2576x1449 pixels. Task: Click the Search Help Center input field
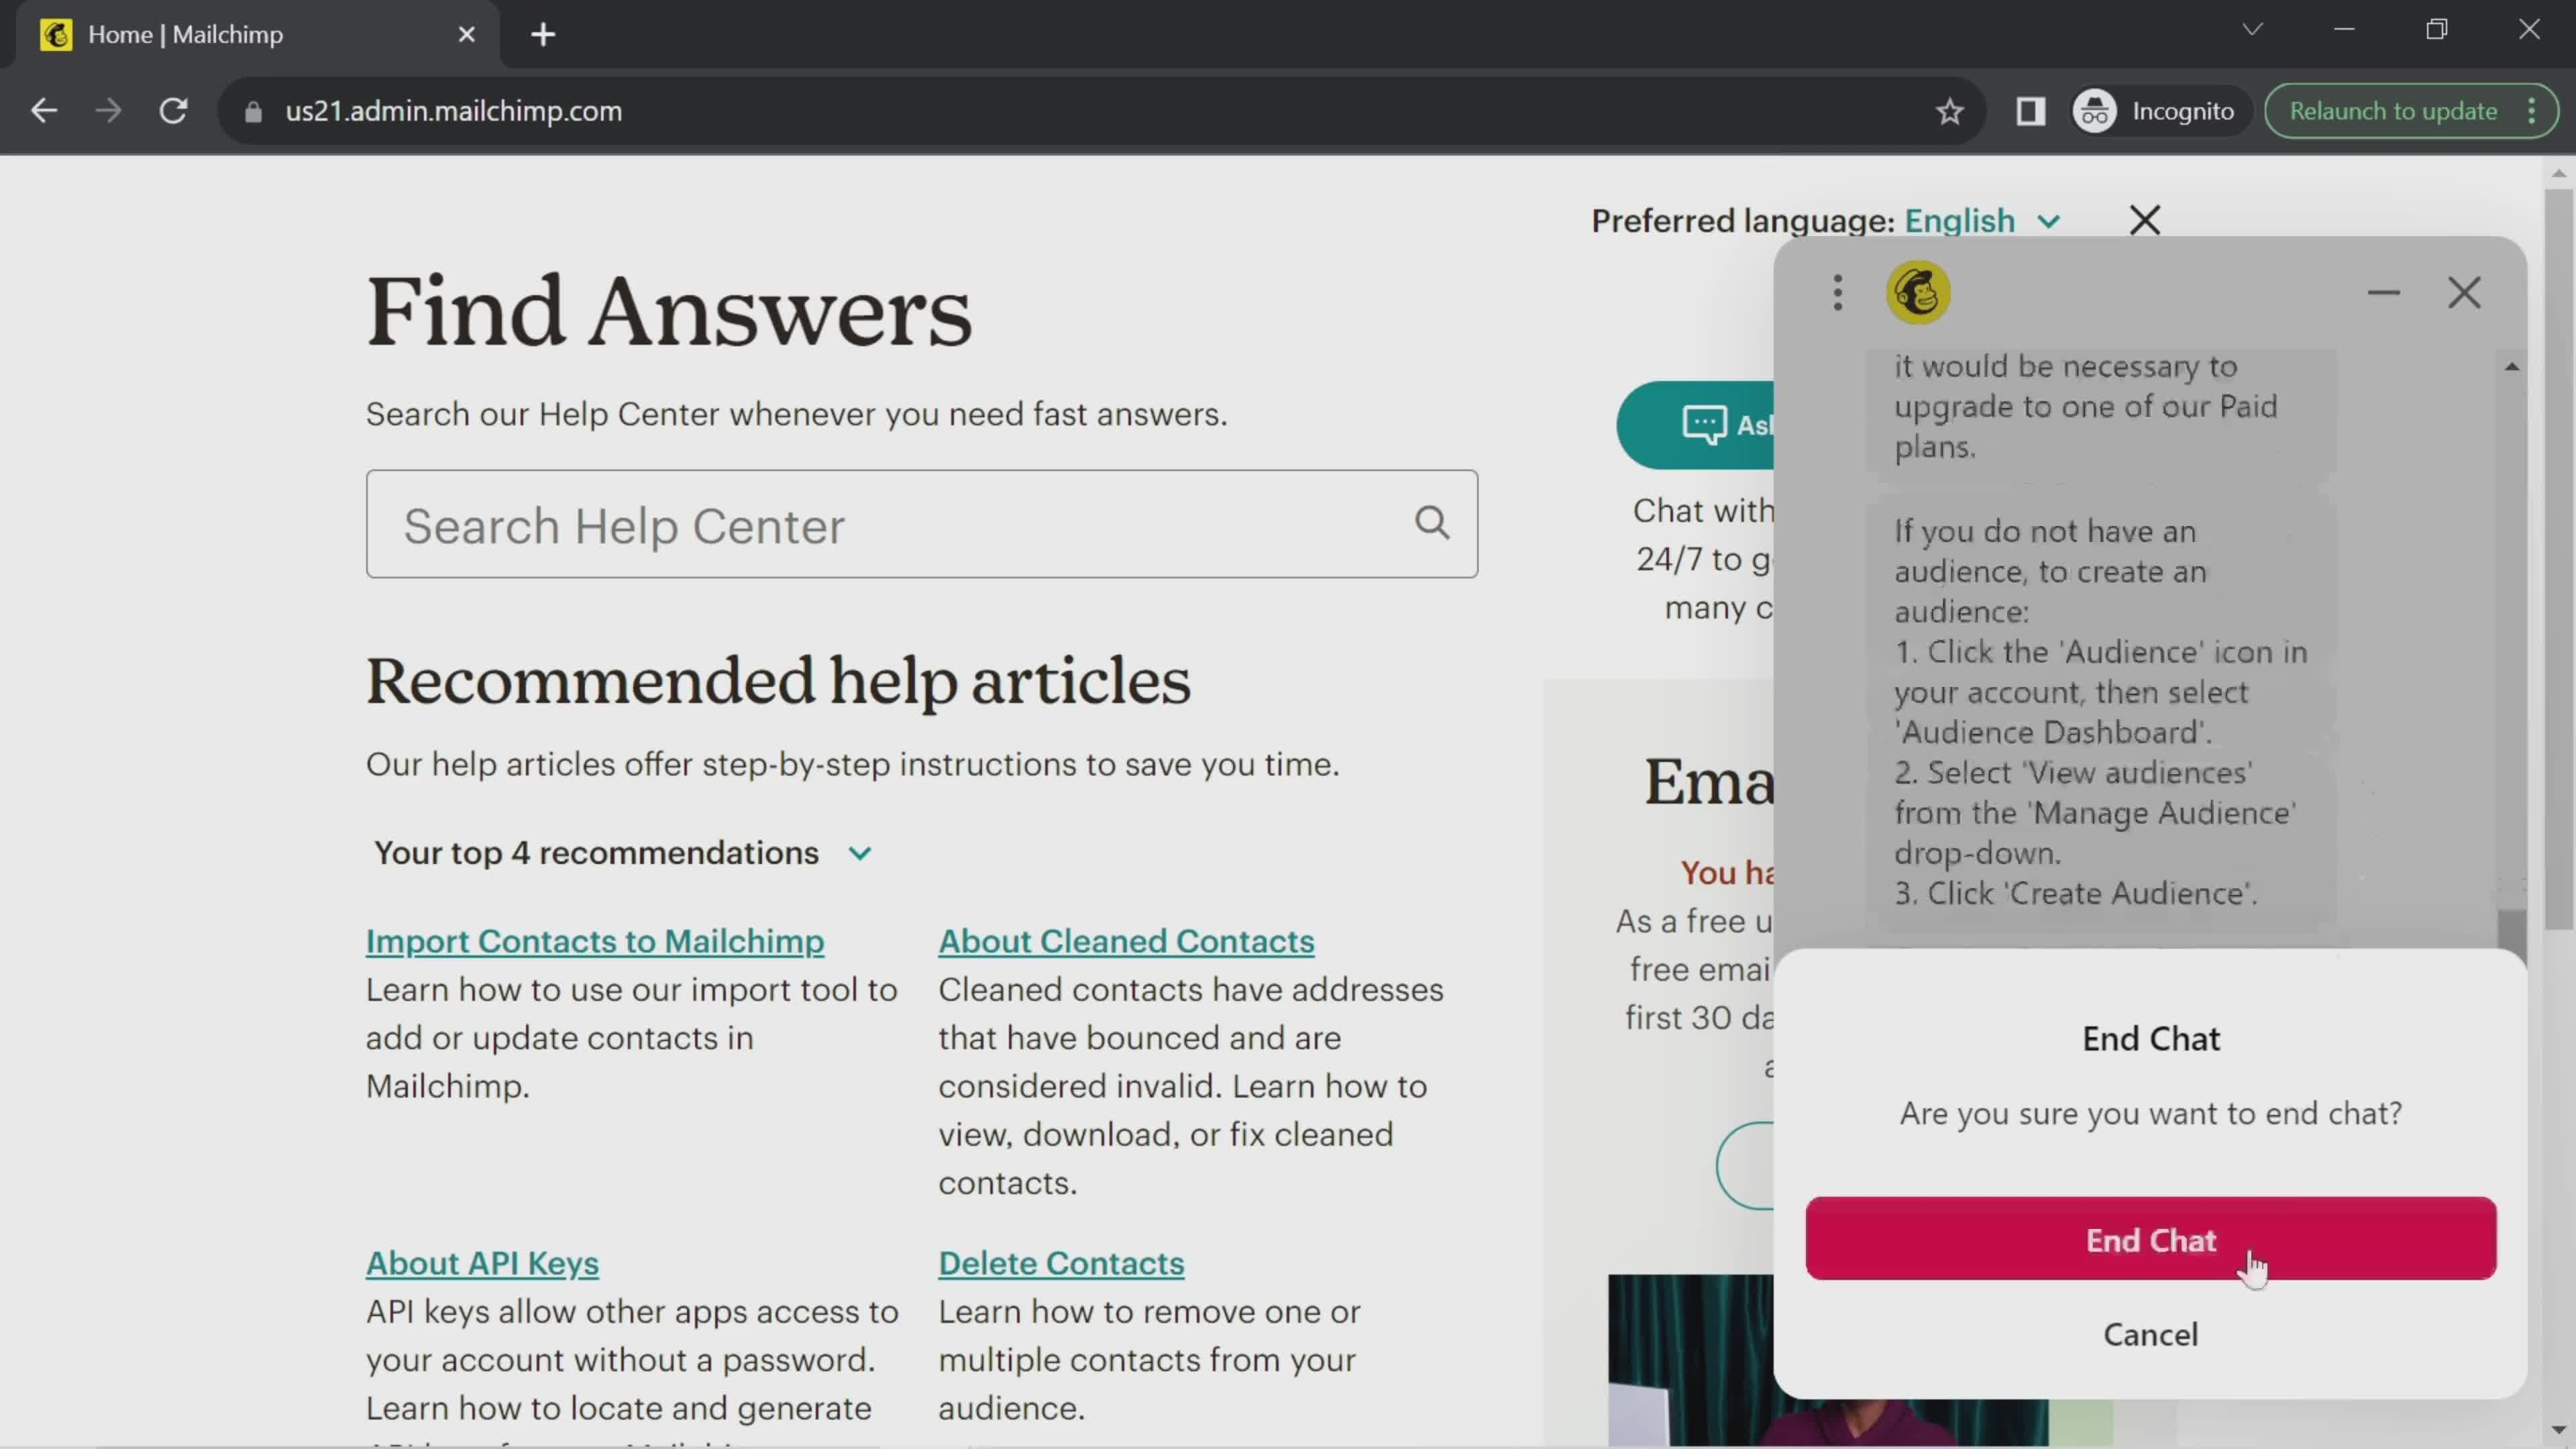click(920, 524)
